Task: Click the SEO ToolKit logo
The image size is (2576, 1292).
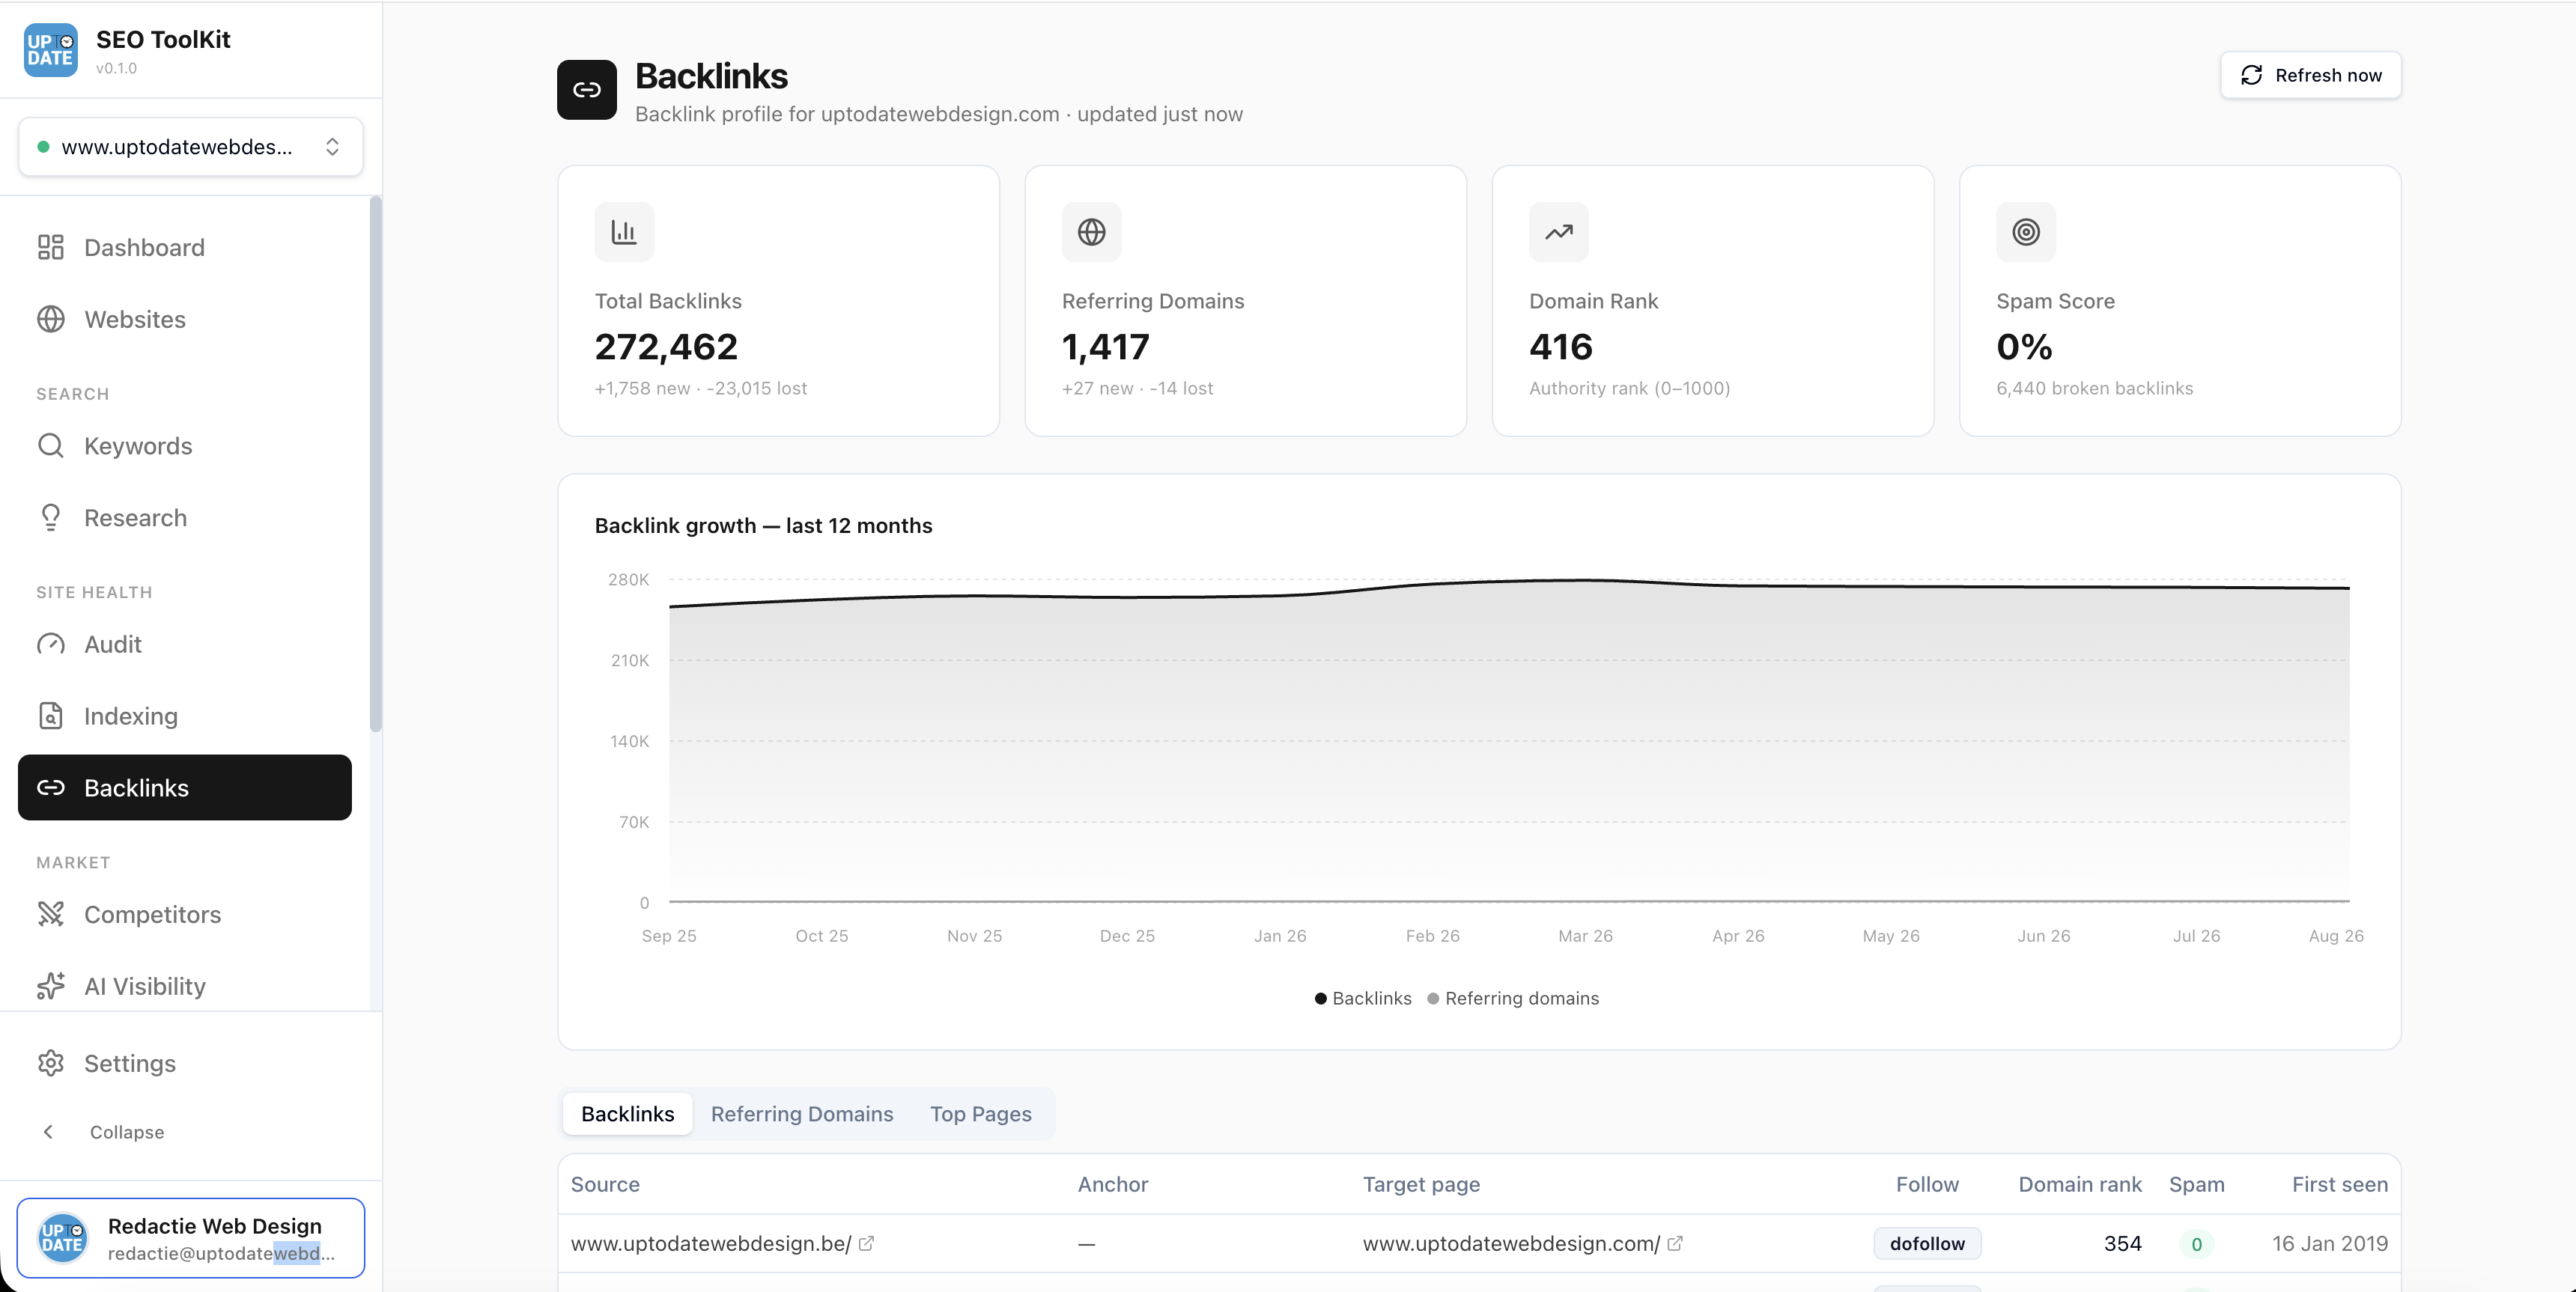Action: [50, 50]
